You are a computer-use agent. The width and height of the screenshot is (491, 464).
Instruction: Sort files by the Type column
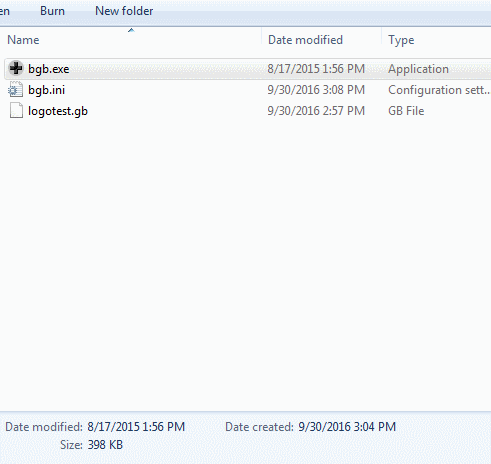click(401, 40)
